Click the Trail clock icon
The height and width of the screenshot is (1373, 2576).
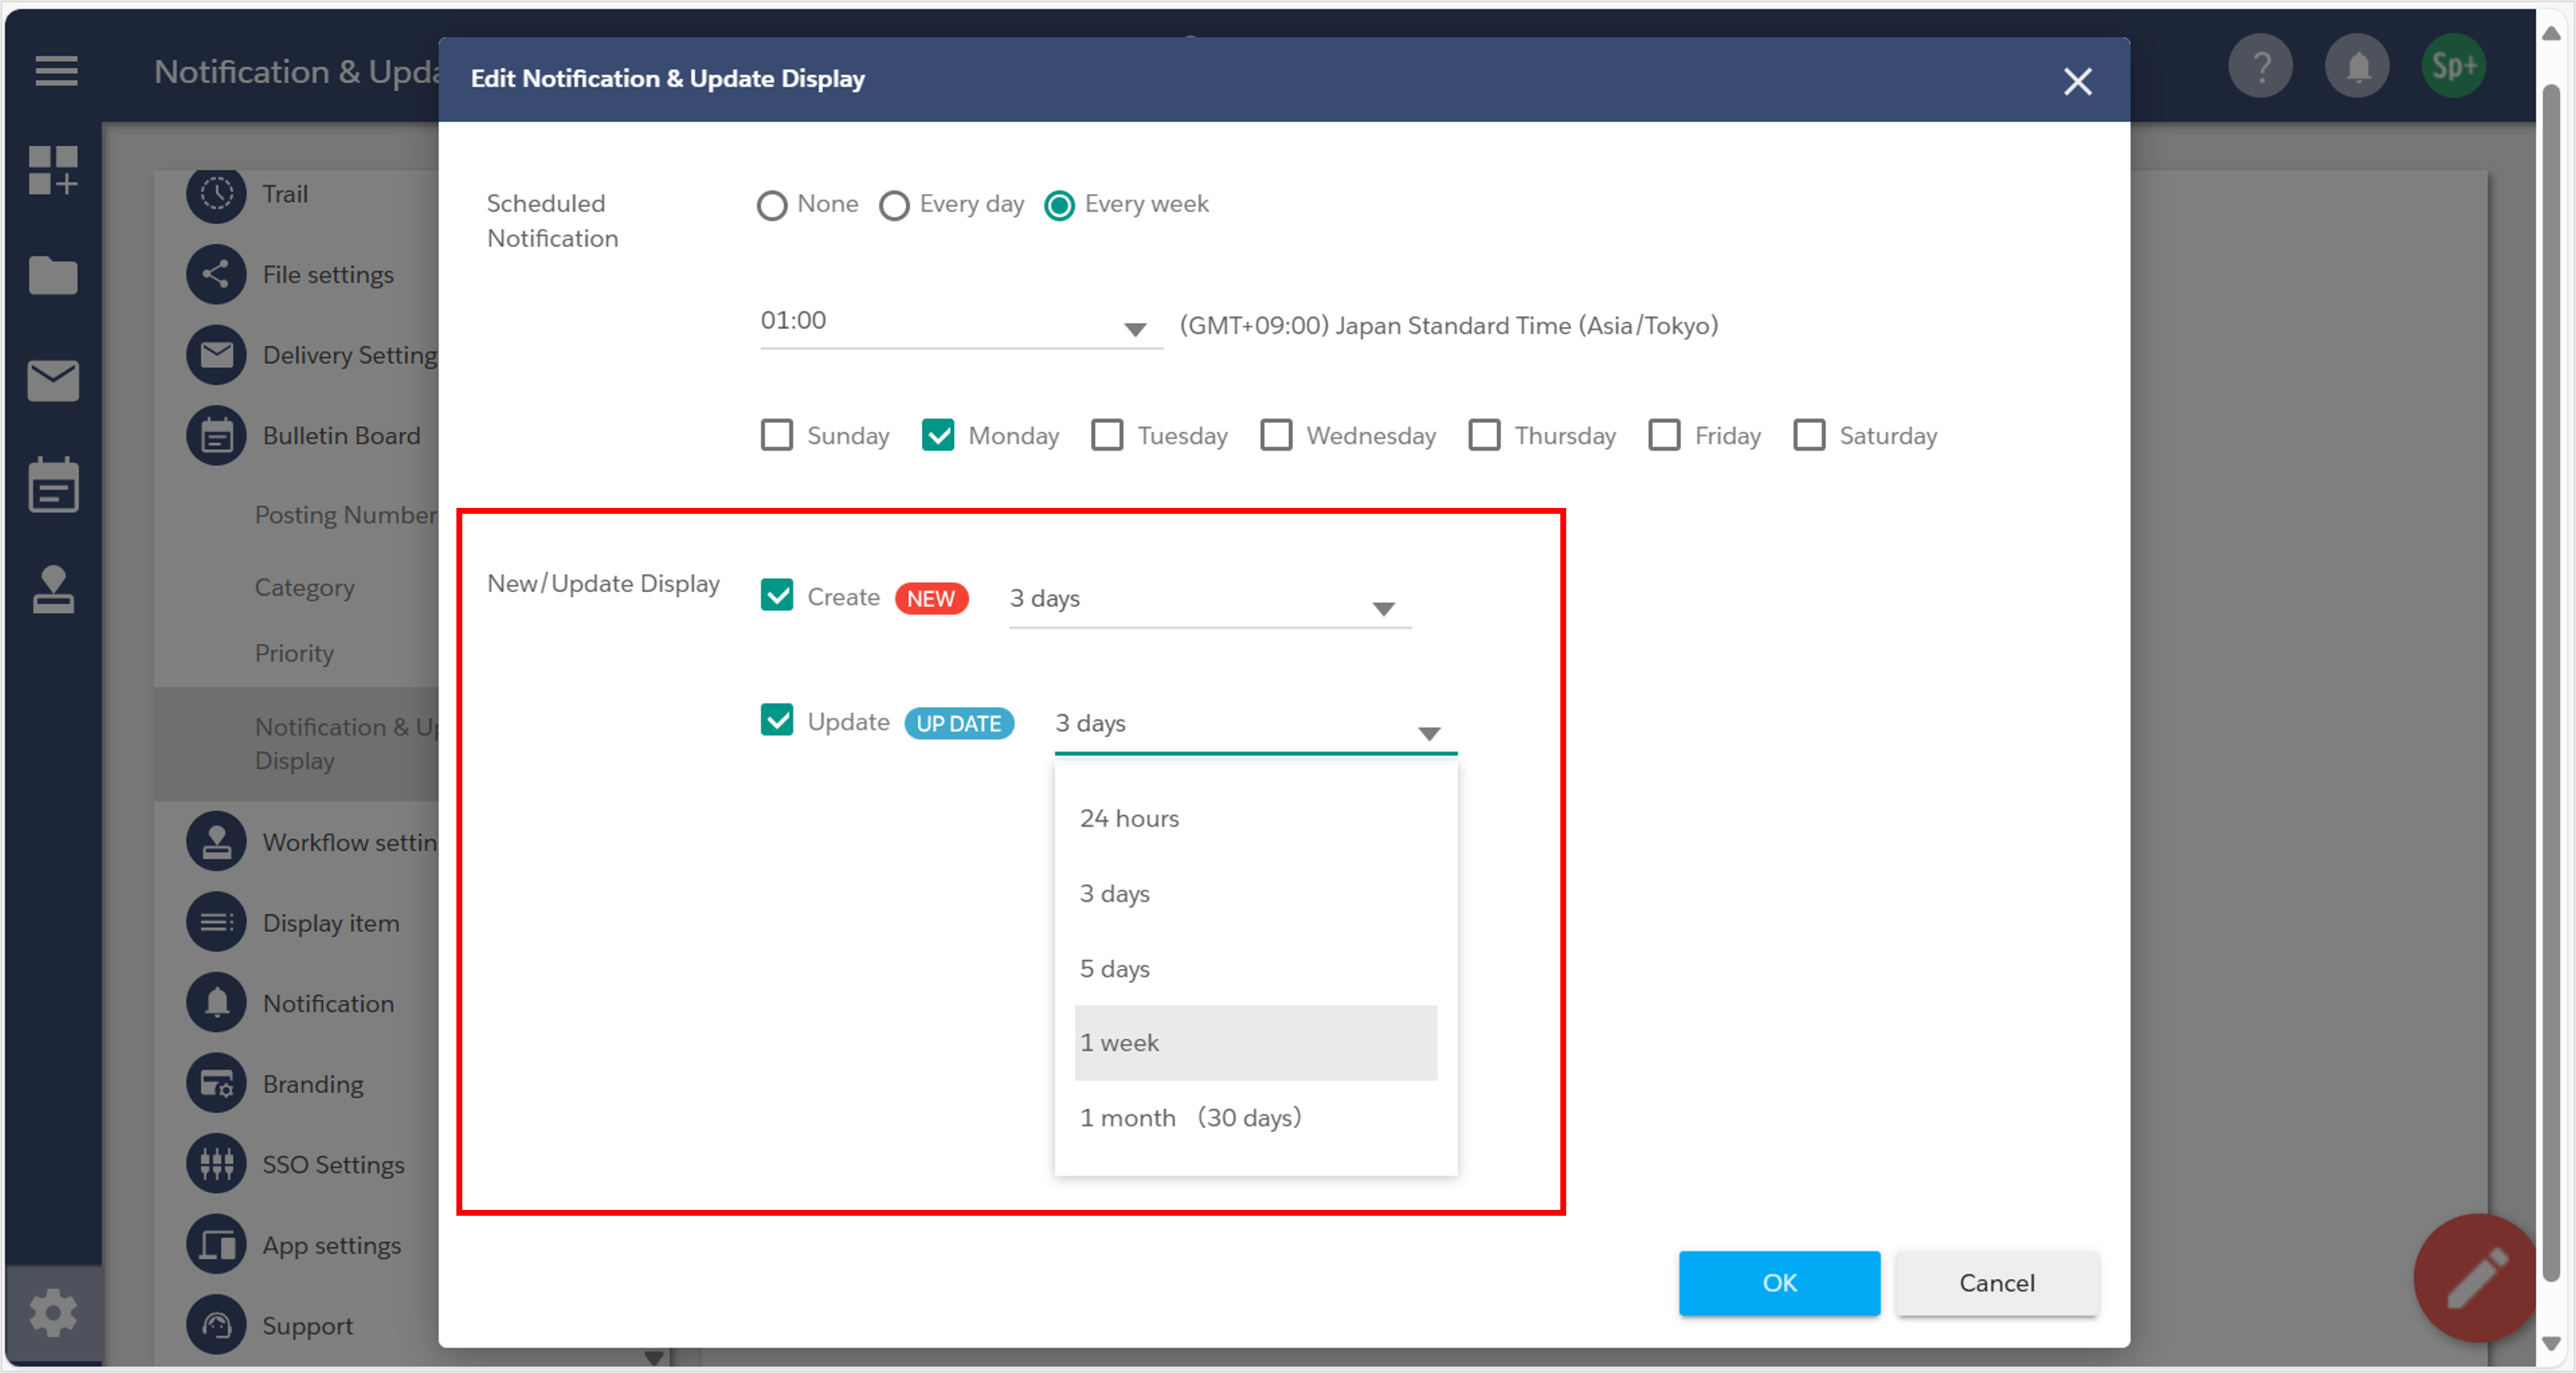pyautogui.click(x=216, y=193)
